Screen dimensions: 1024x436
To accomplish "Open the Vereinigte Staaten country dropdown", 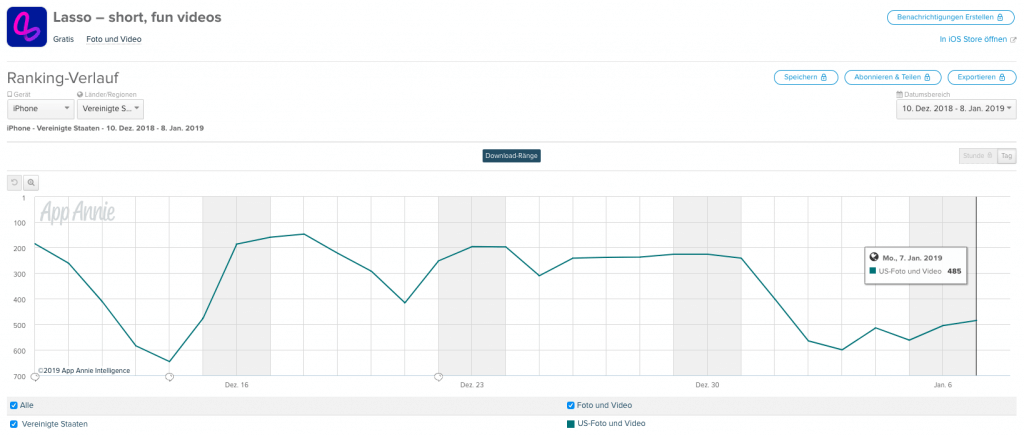I will coord(110,109).
